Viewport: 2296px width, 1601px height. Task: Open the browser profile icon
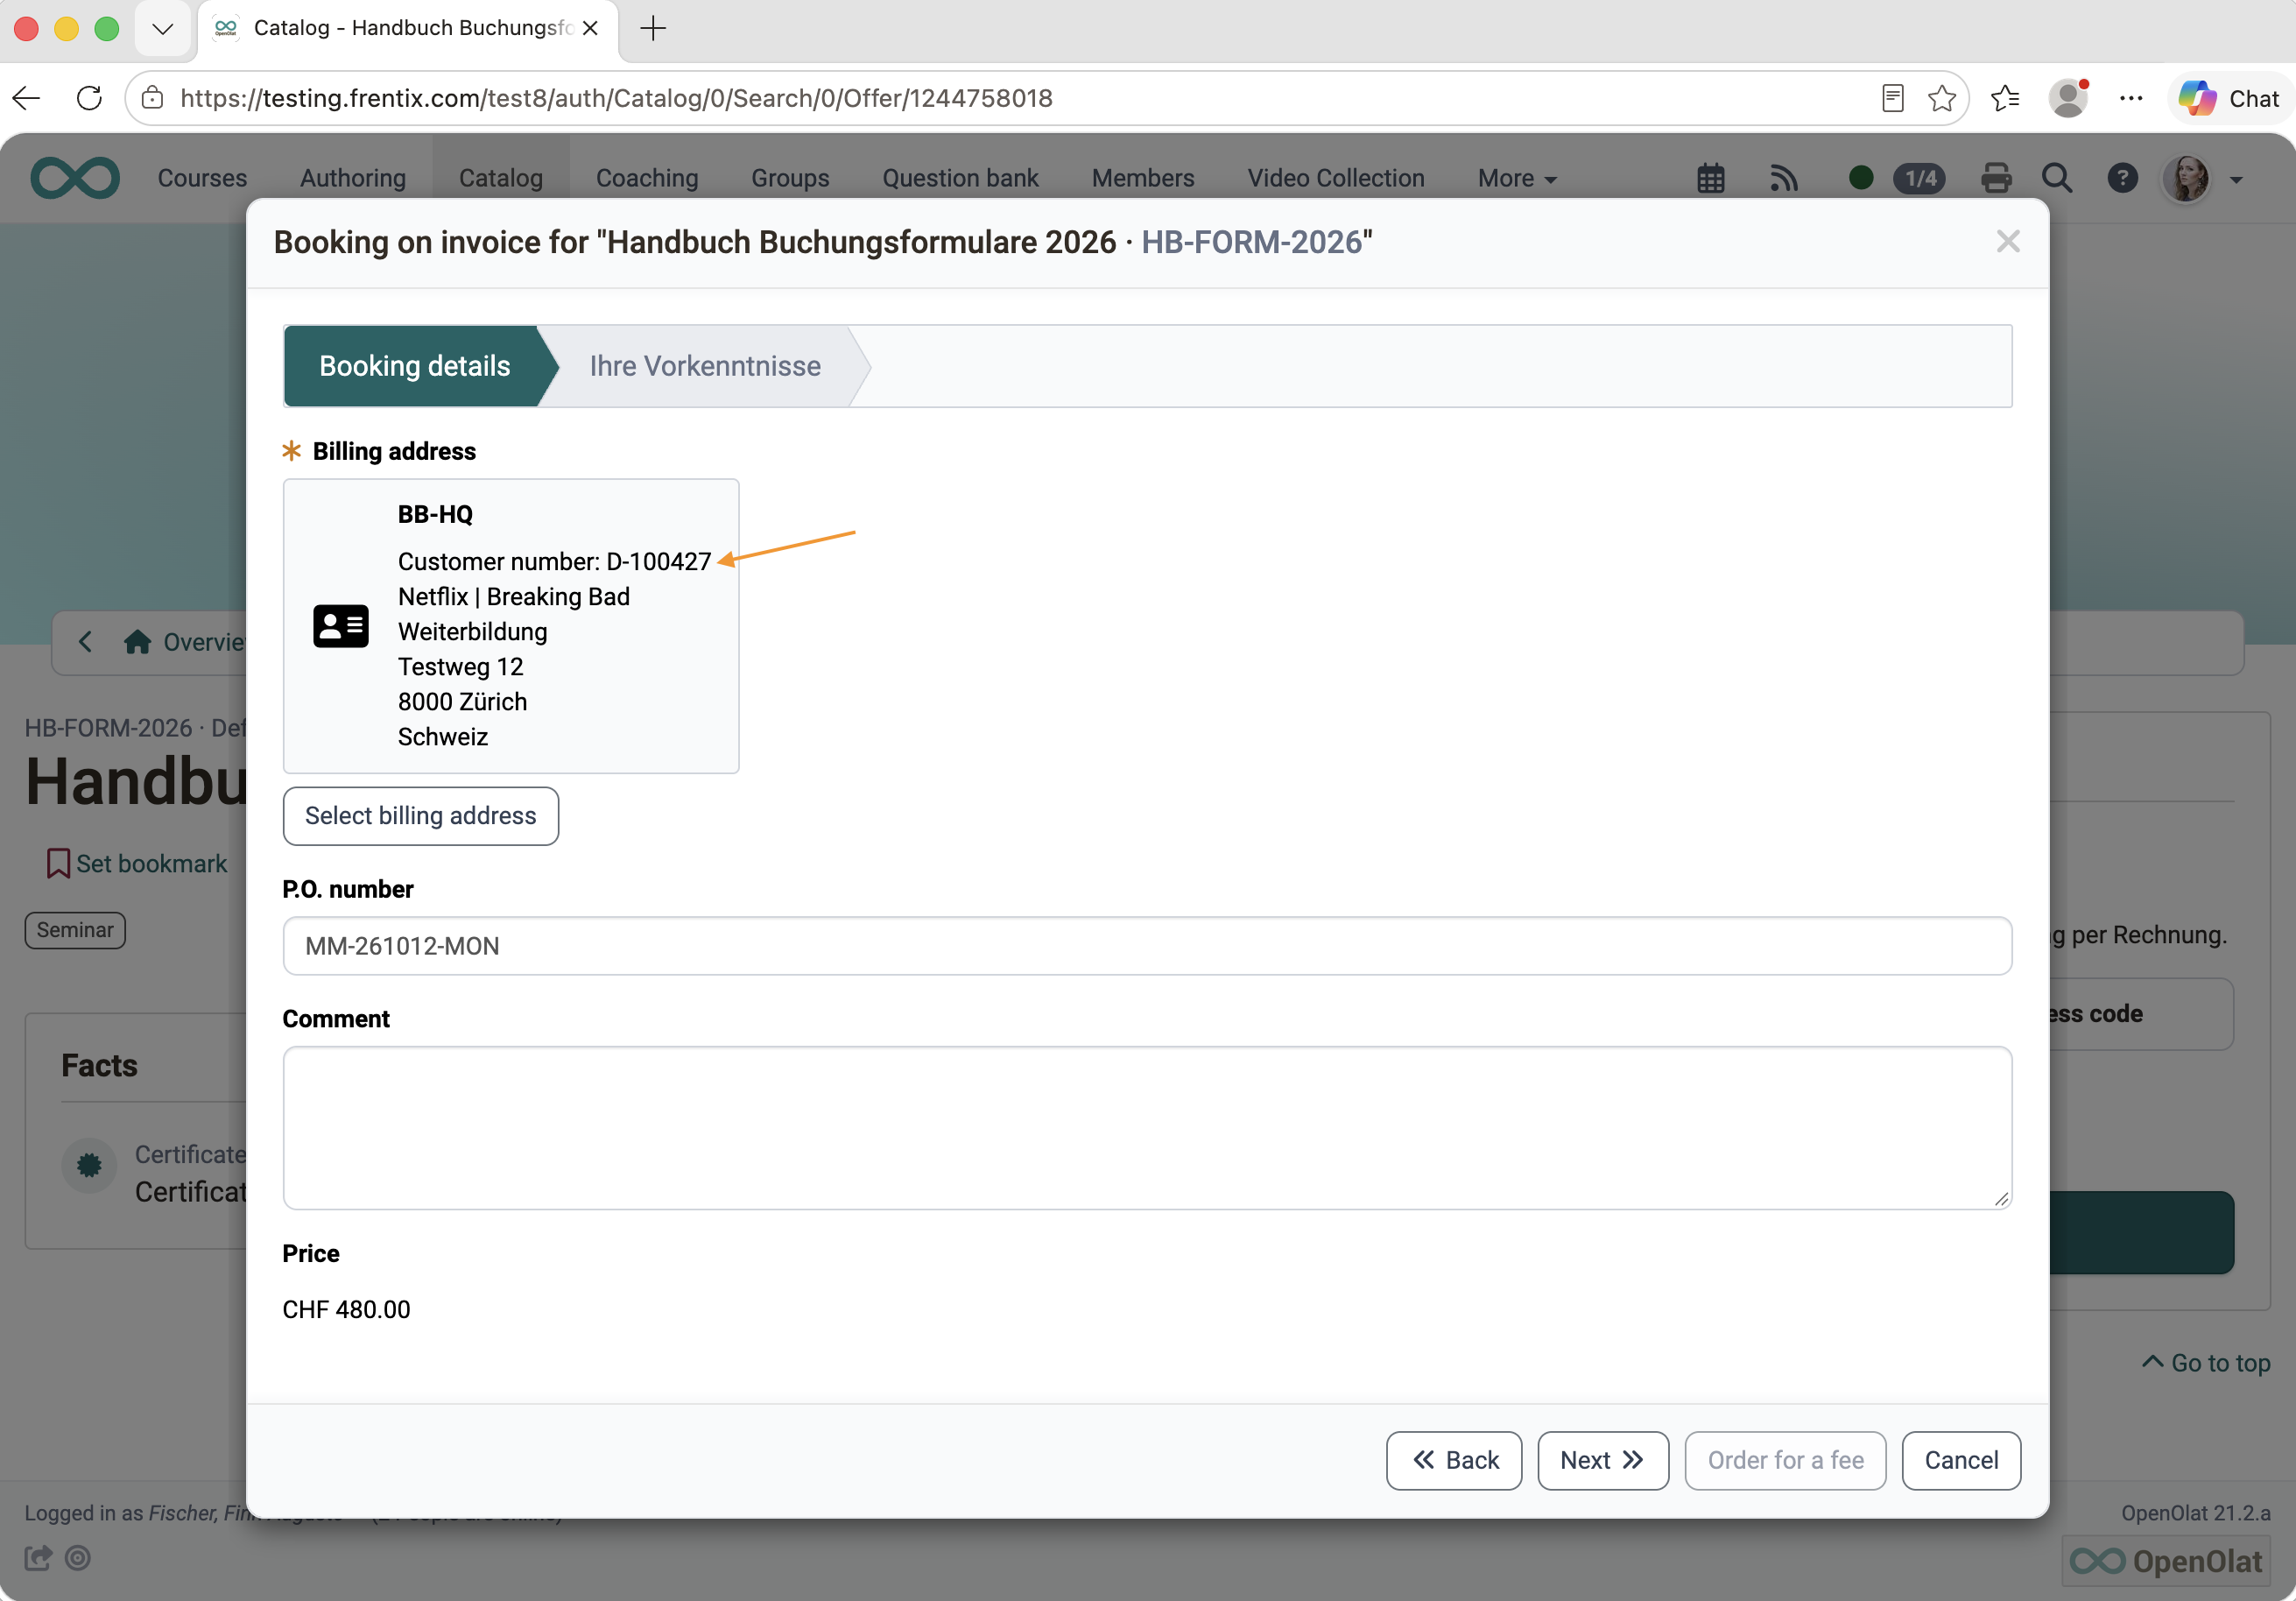(x=2067, y=98)
